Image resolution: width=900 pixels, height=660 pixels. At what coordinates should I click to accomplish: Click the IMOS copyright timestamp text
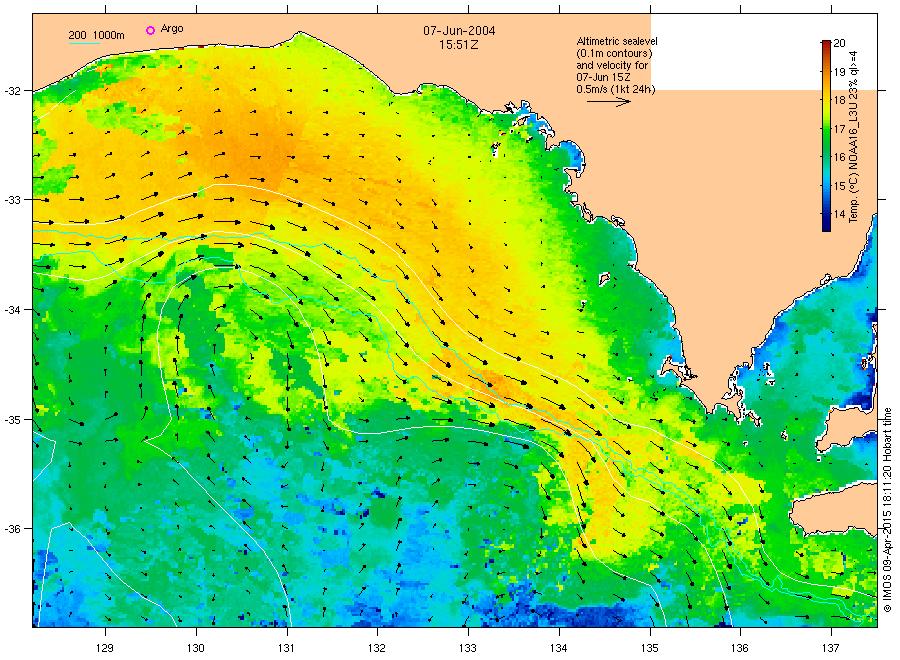pos(887,510)
